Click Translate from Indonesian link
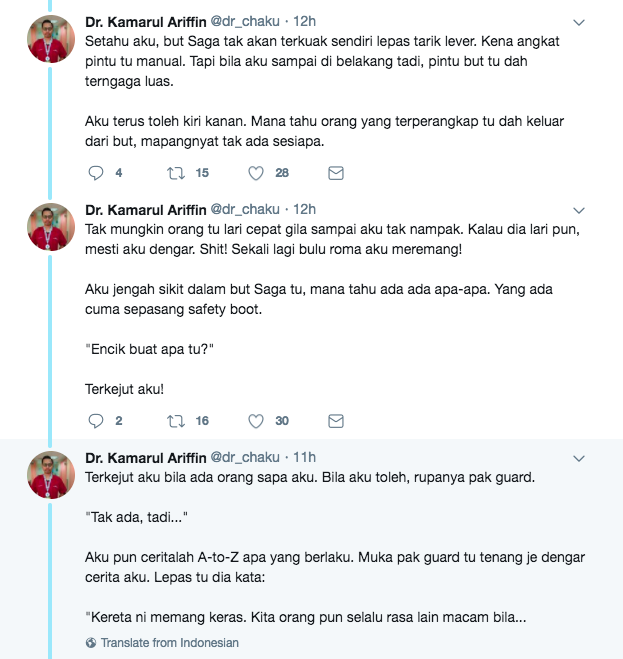This screenshot has width=623, height=659. [169, 643]
